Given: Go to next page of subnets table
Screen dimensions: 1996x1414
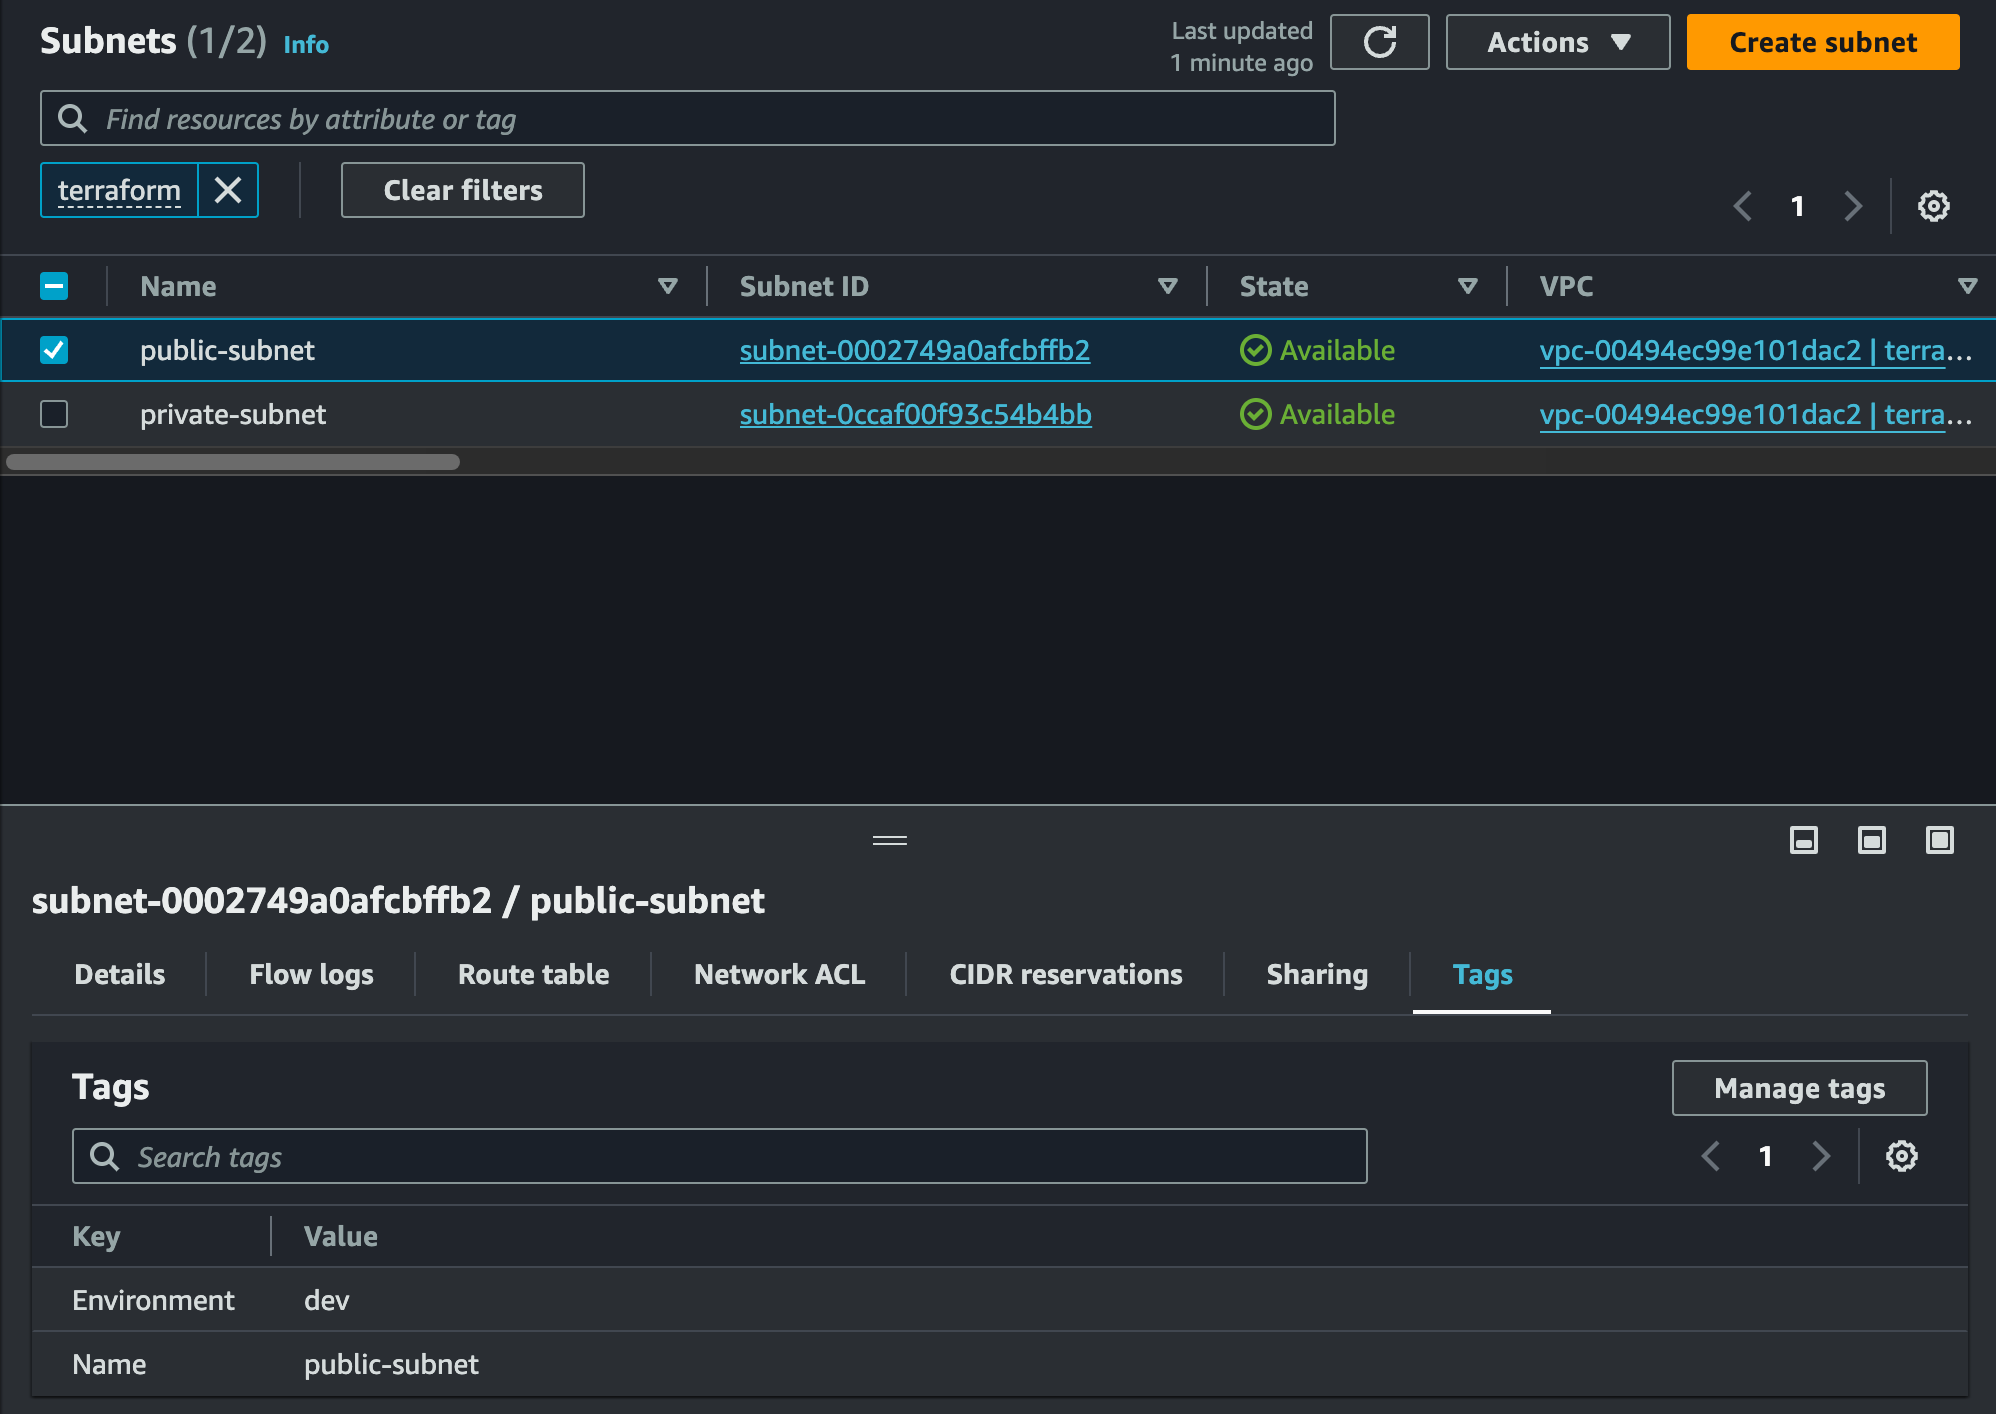Looking at the screenshot, I should point(1853,206).
